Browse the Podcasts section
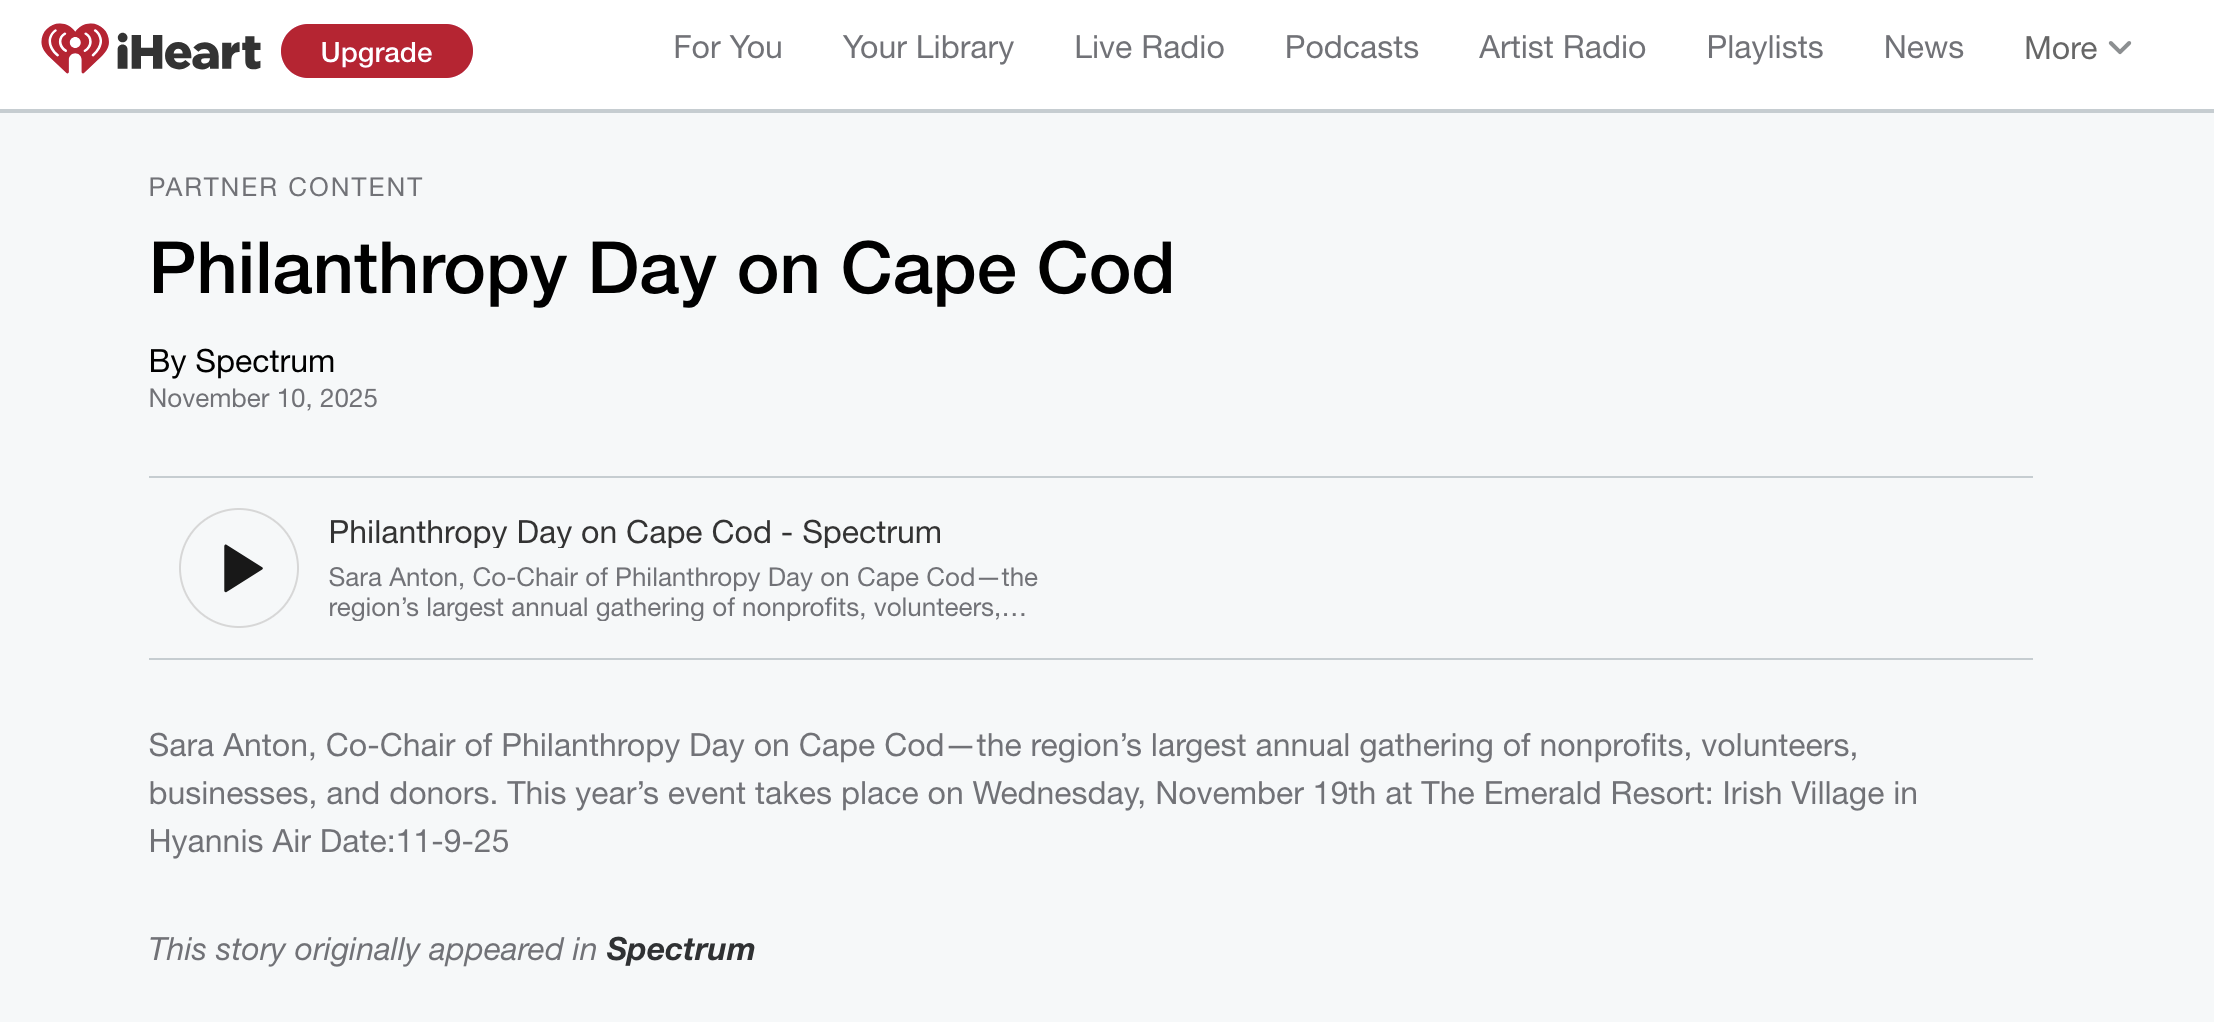2214x1022 pixels. pos(1352,47)
